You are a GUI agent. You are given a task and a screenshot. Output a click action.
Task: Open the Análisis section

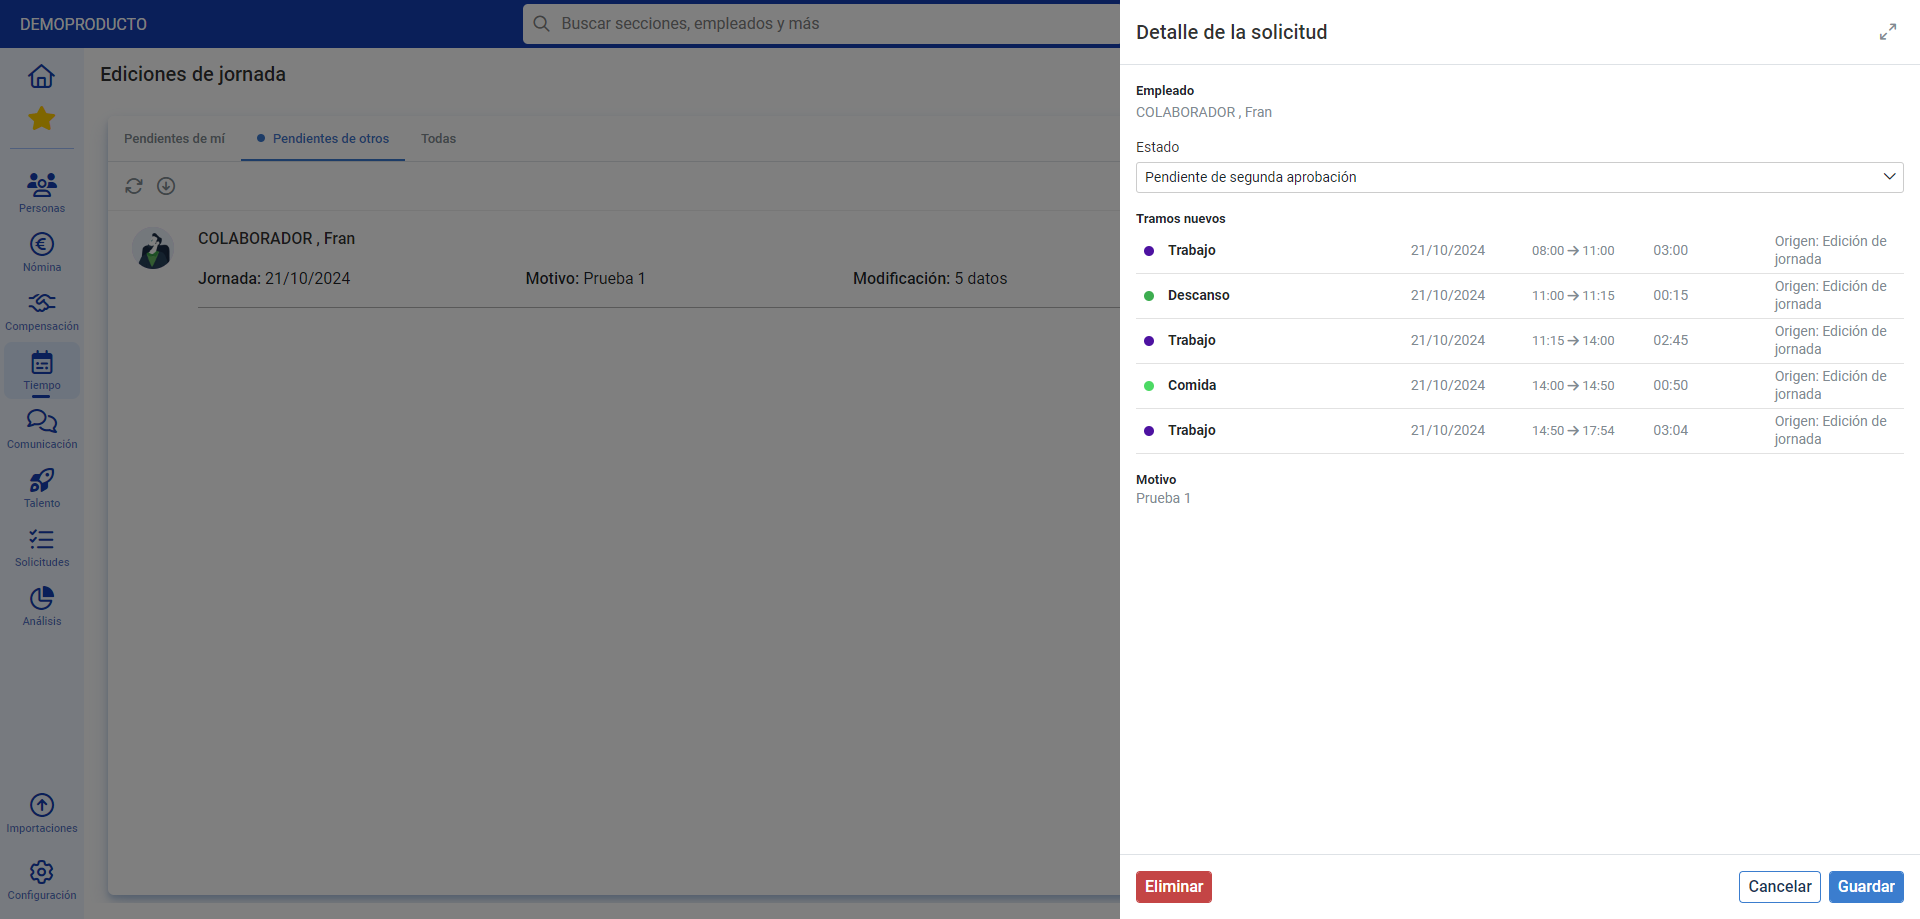(42, 606)
